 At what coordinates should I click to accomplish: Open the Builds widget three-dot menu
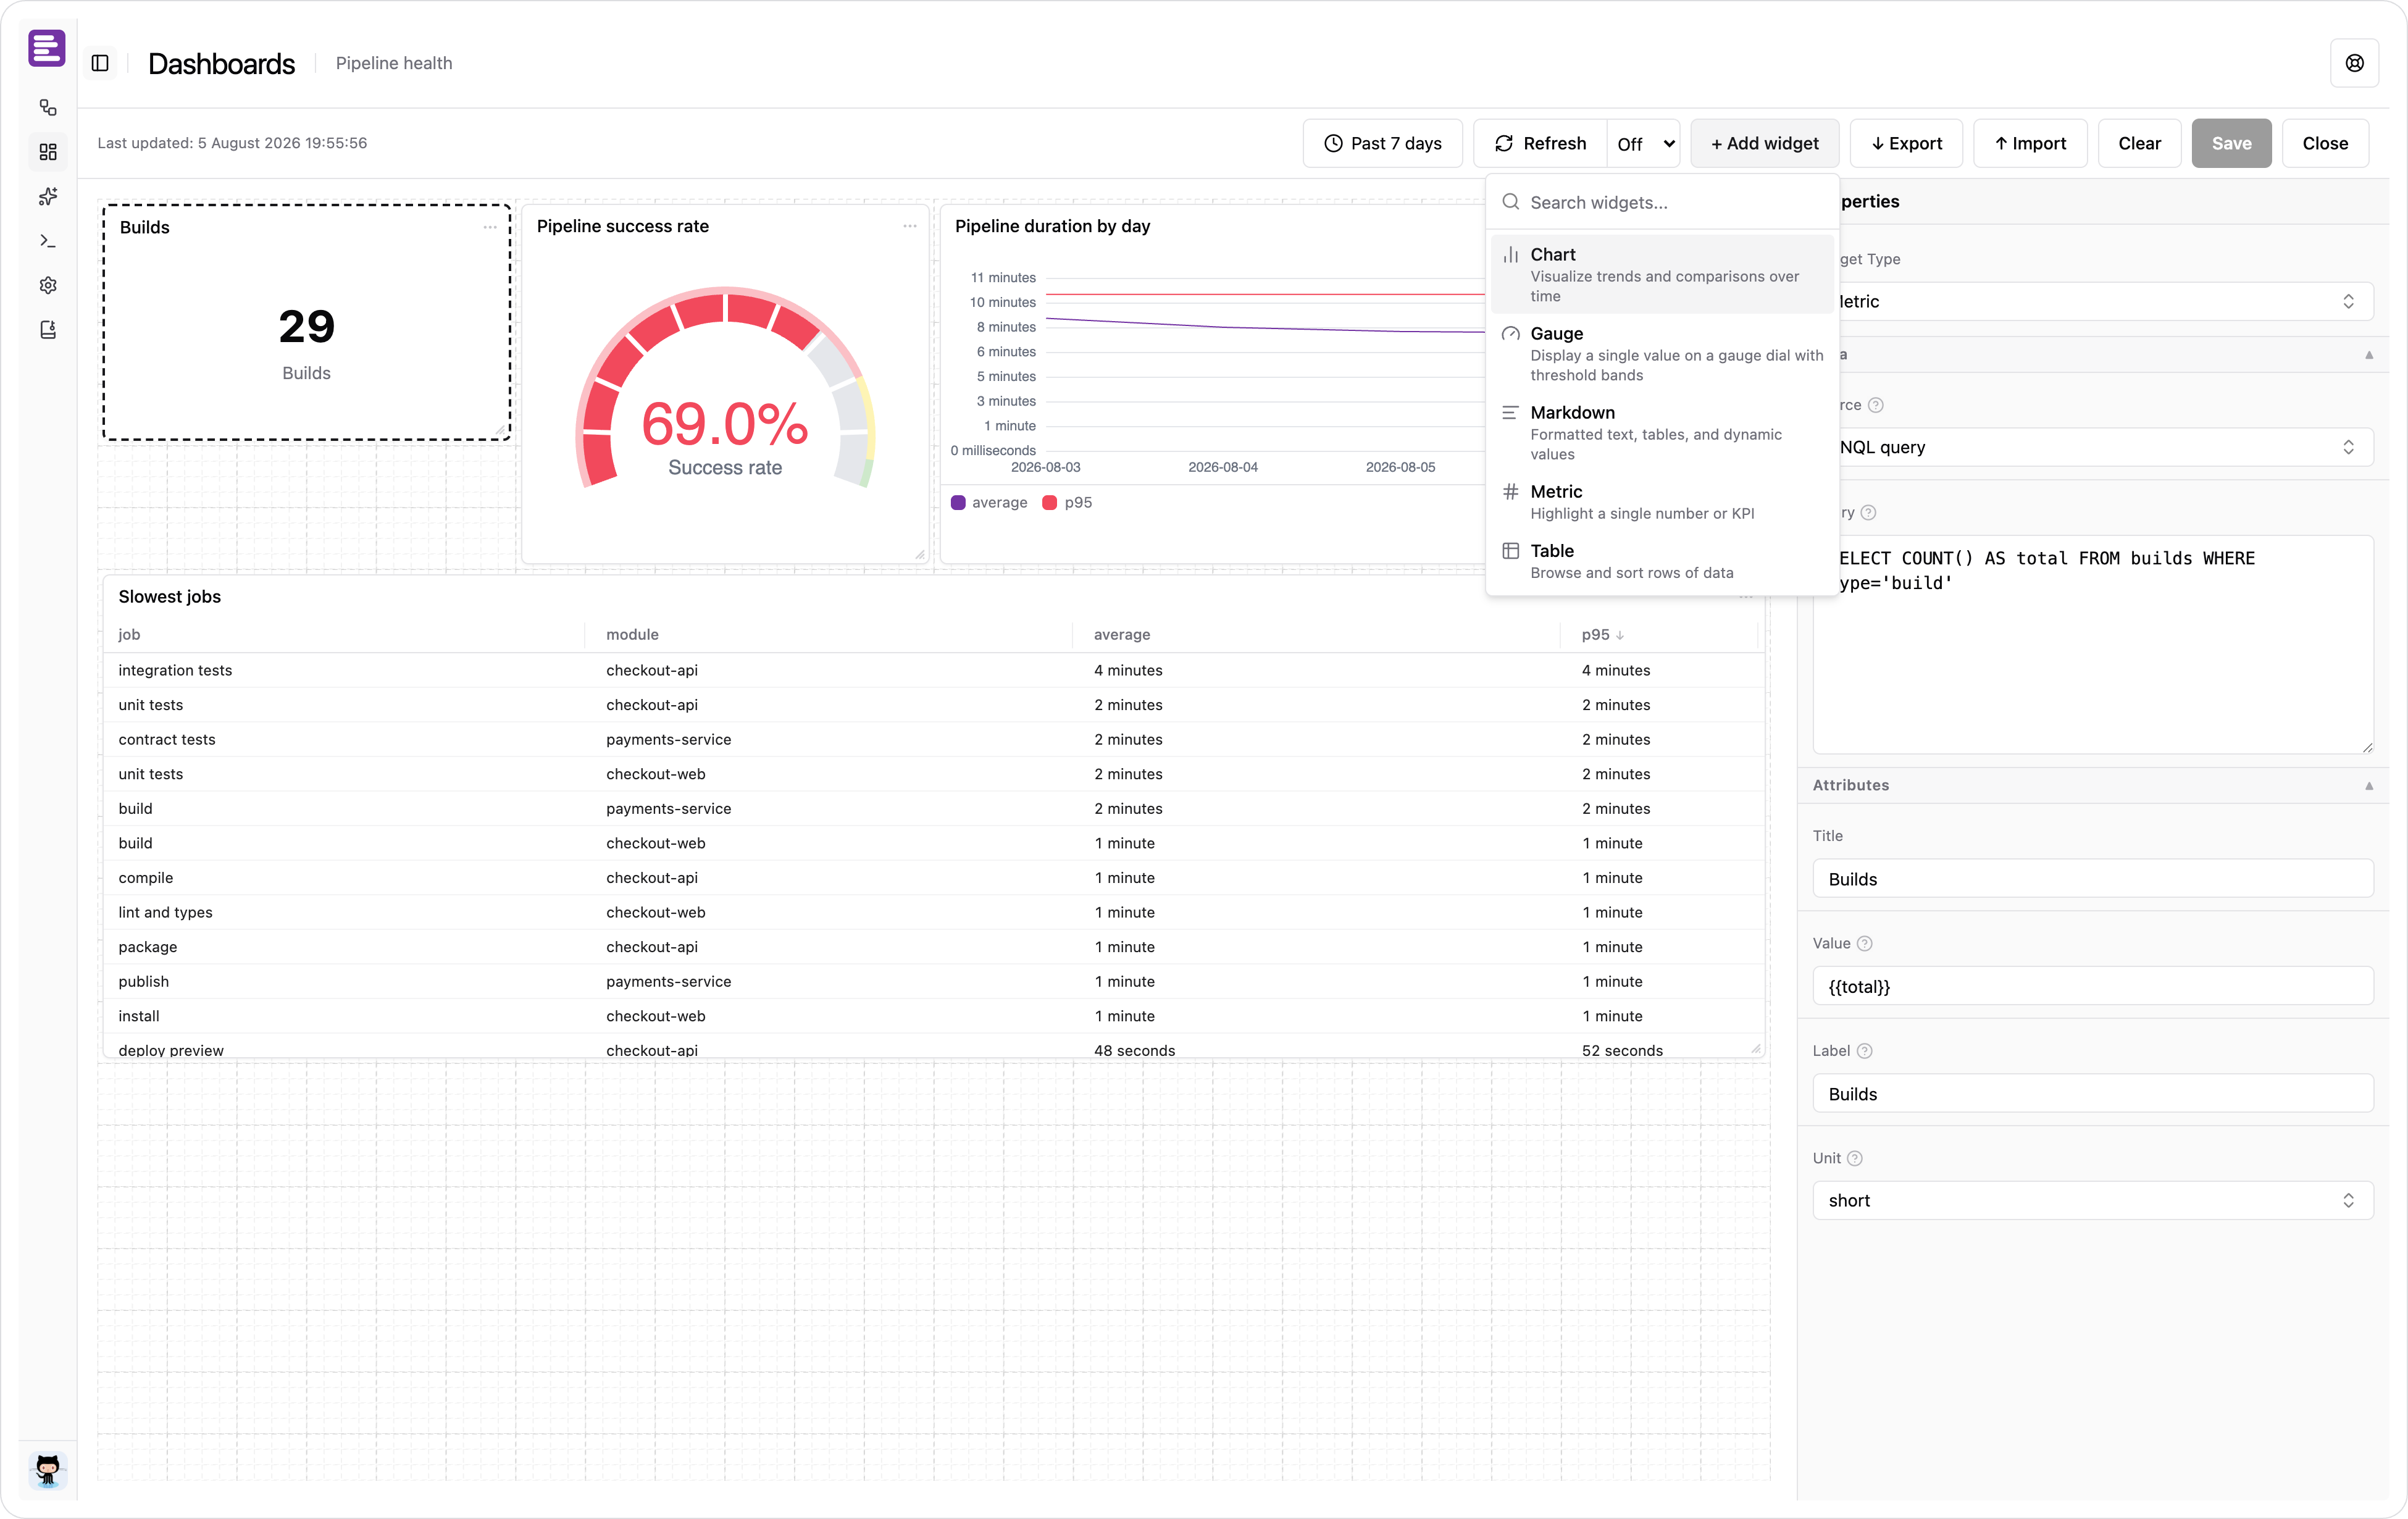pos(490,227)
